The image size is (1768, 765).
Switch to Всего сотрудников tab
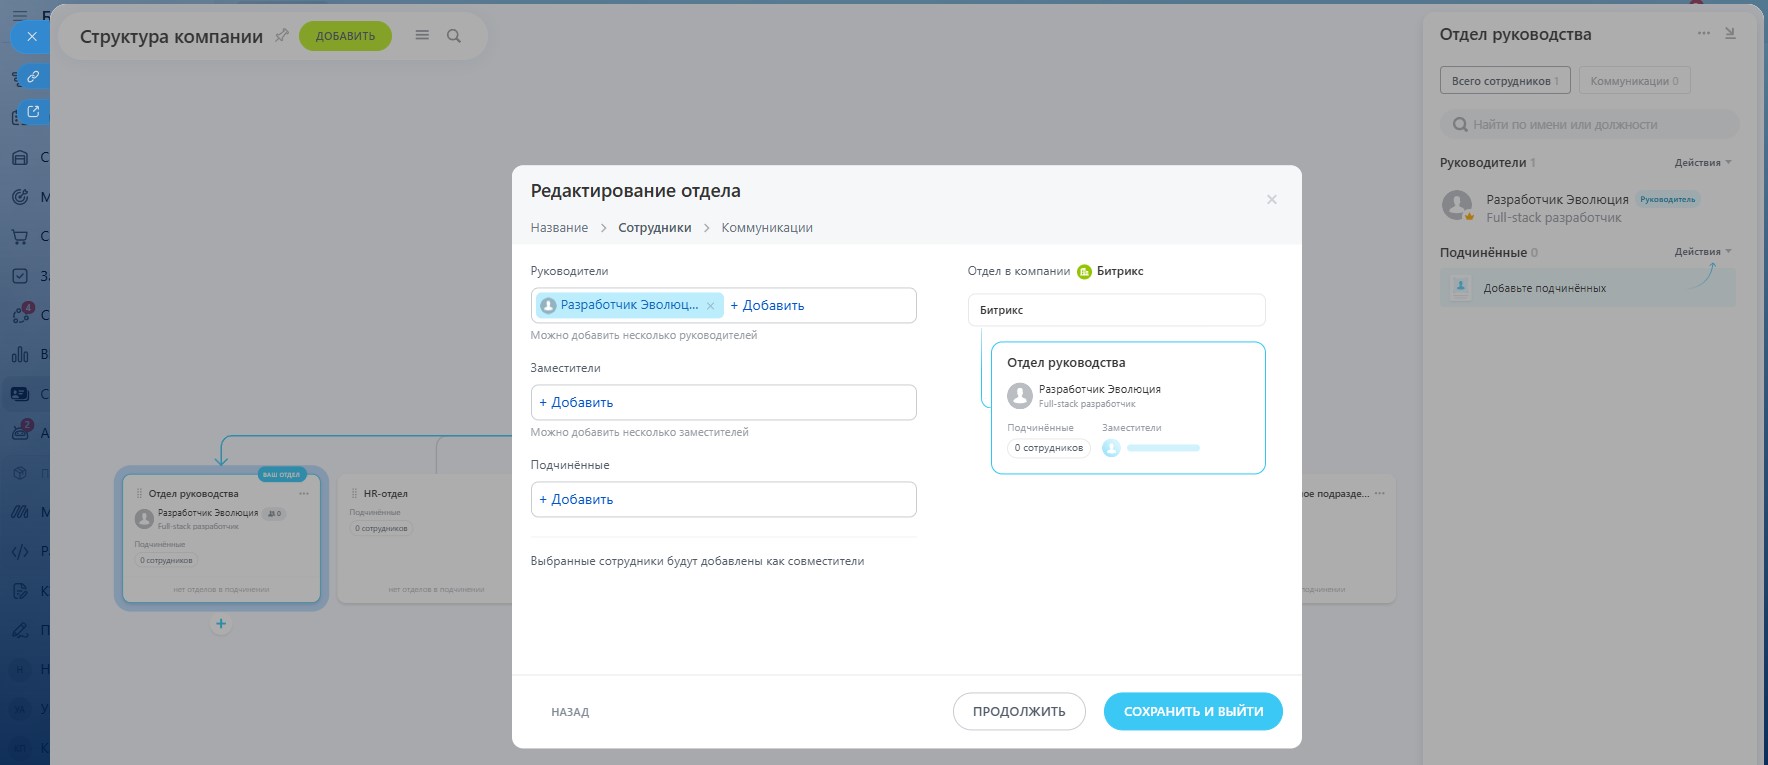click(1504, 81)
